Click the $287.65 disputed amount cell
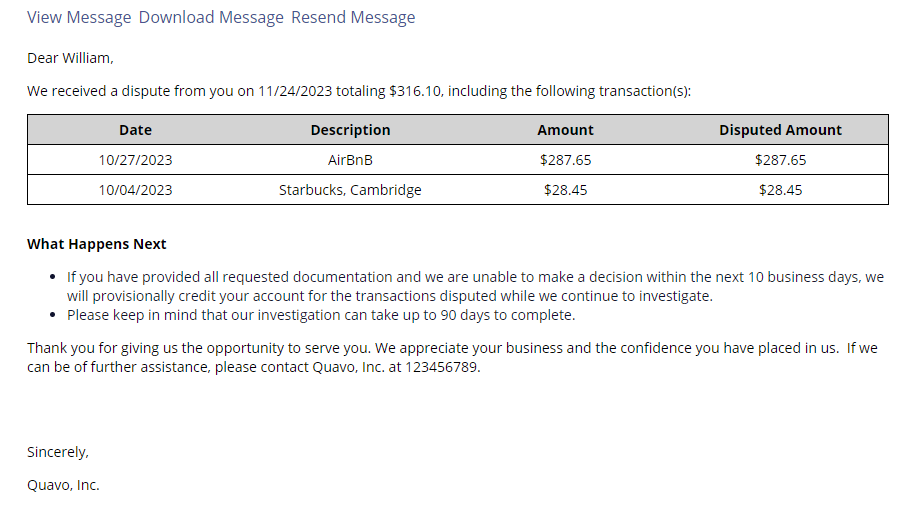Viewport: 910px width, 509px height. pos(781,160)
